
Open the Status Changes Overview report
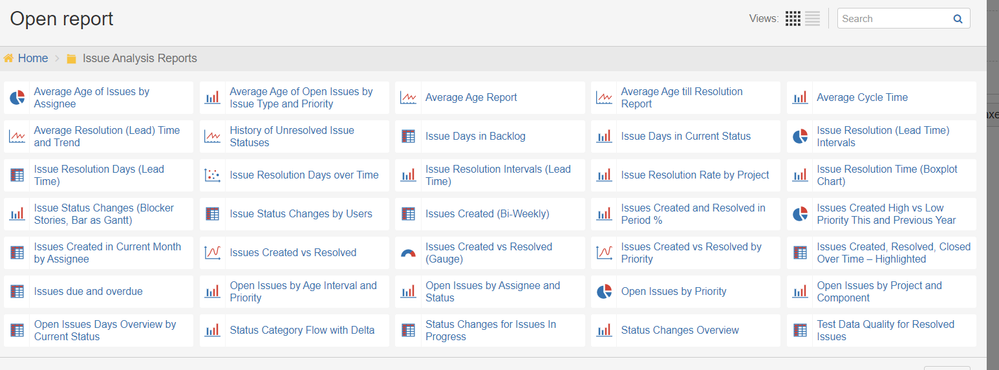[x=680, y=331]
